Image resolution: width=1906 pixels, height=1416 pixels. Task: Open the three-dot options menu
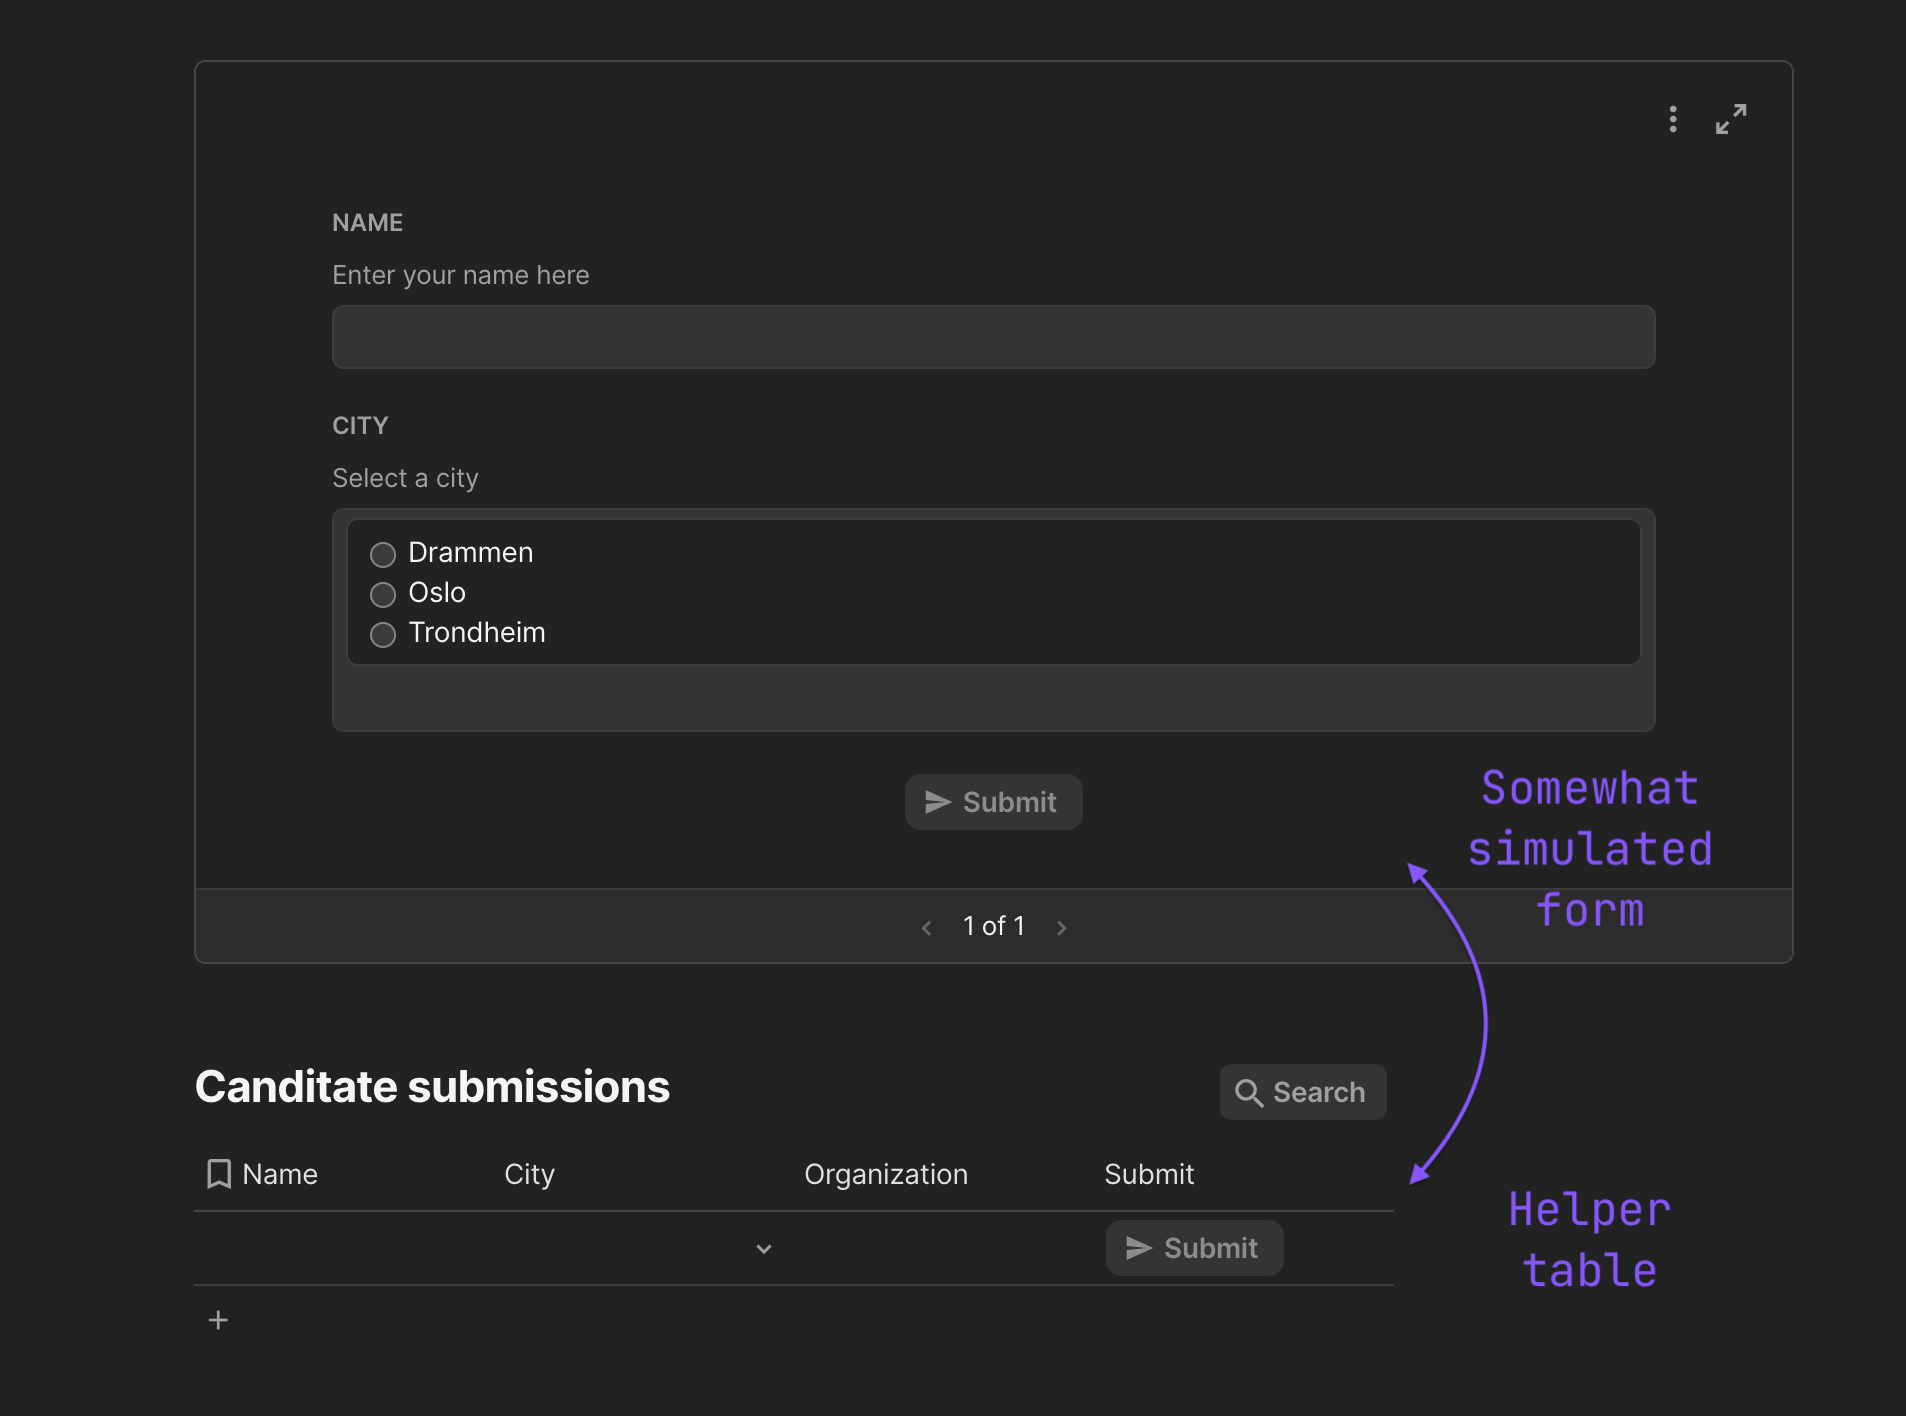click(1673, 120)
